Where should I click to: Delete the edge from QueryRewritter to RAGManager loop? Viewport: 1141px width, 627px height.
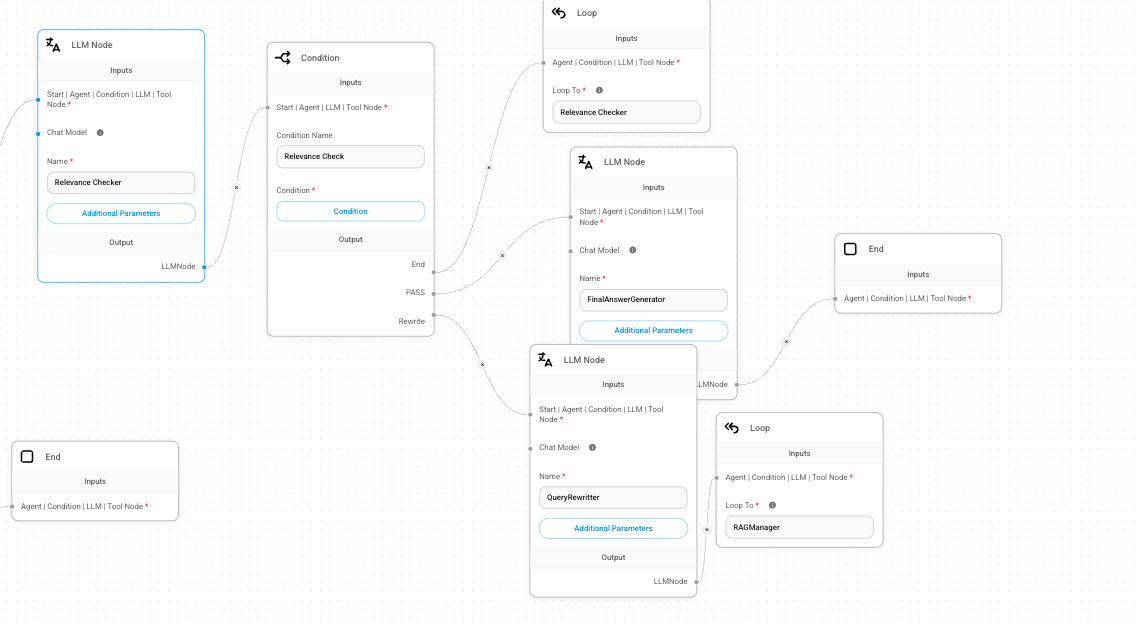[707, 529]
